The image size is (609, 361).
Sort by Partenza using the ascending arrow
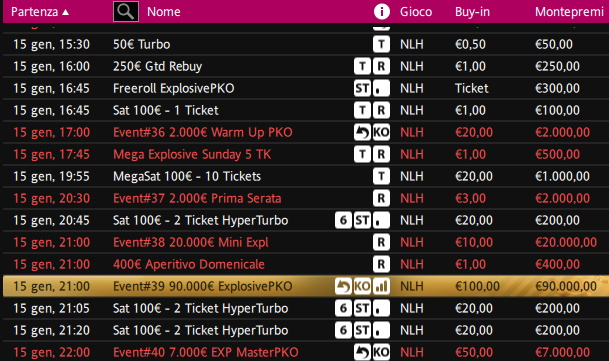[66, 12]
